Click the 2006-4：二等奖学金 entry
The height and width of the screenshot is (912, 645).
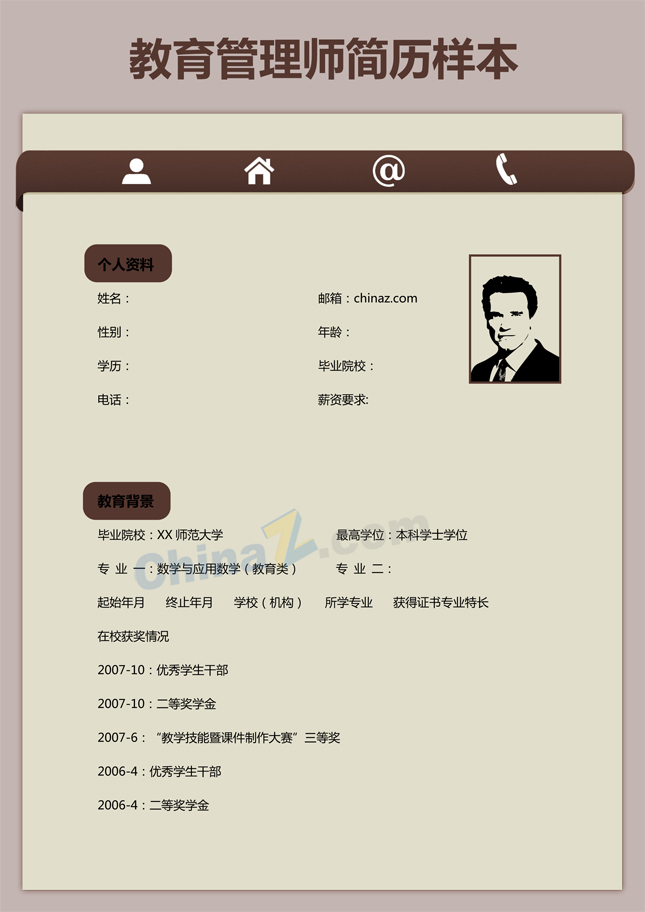(153, 805)
